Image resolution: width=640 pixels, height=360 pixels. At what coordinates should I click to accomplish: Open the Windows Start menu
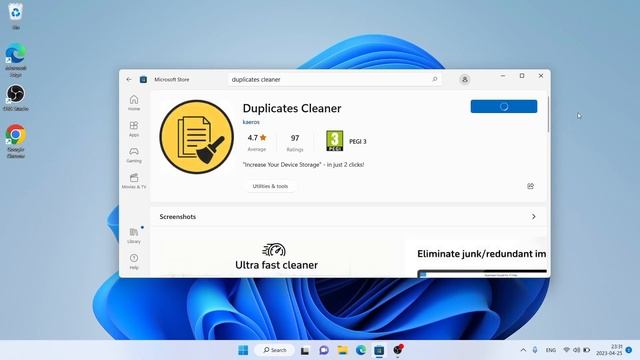pos(243,350)
